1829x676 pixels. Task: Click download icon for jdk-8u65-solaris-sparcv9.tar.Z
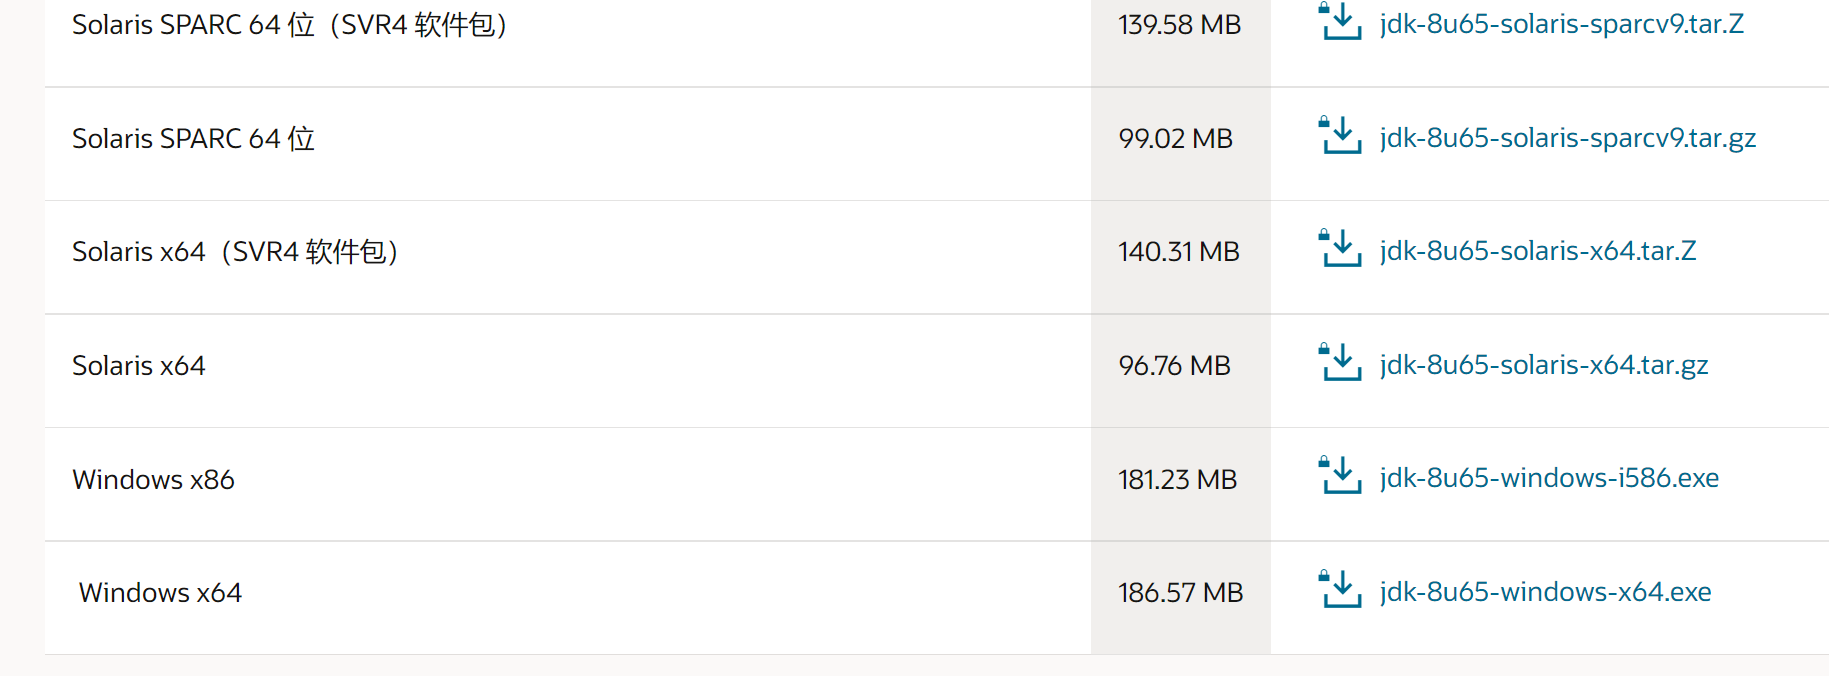point(1340,22)
